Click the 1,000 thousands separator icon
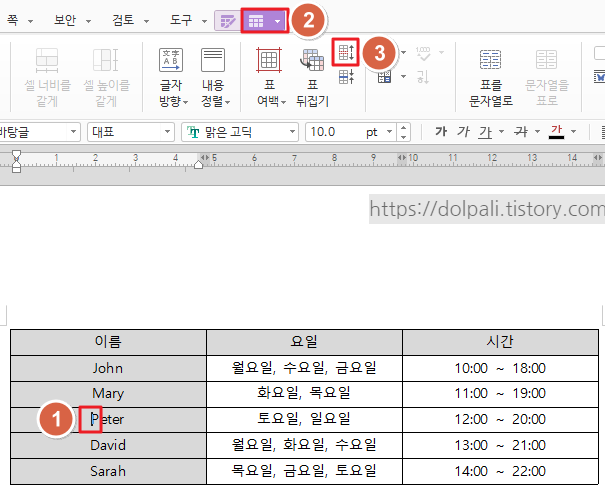 423,53
